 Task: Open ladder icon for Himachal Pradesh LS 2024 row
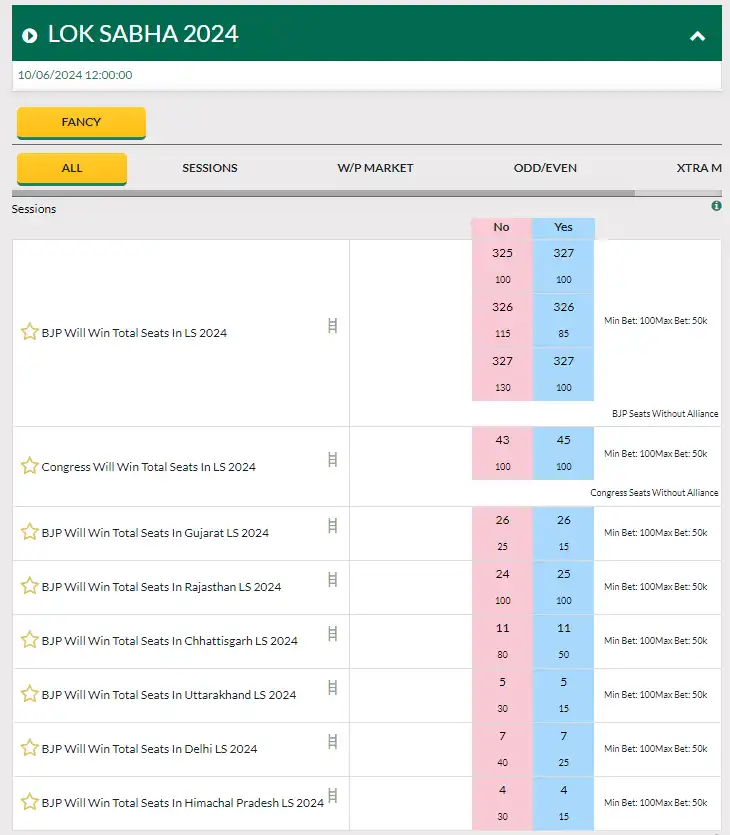coord(333,796)
